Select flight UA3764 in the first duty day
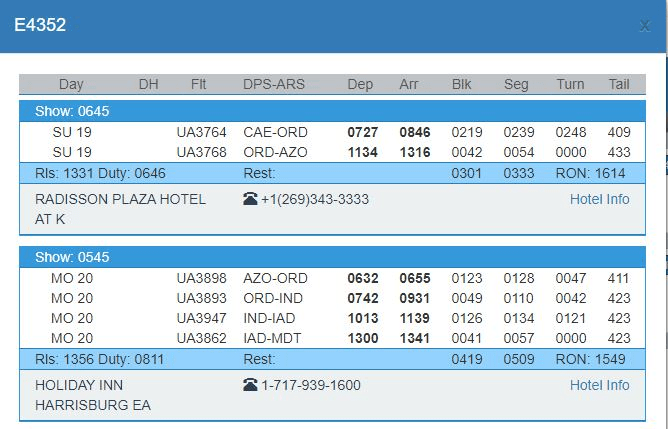 pos(201,132)
